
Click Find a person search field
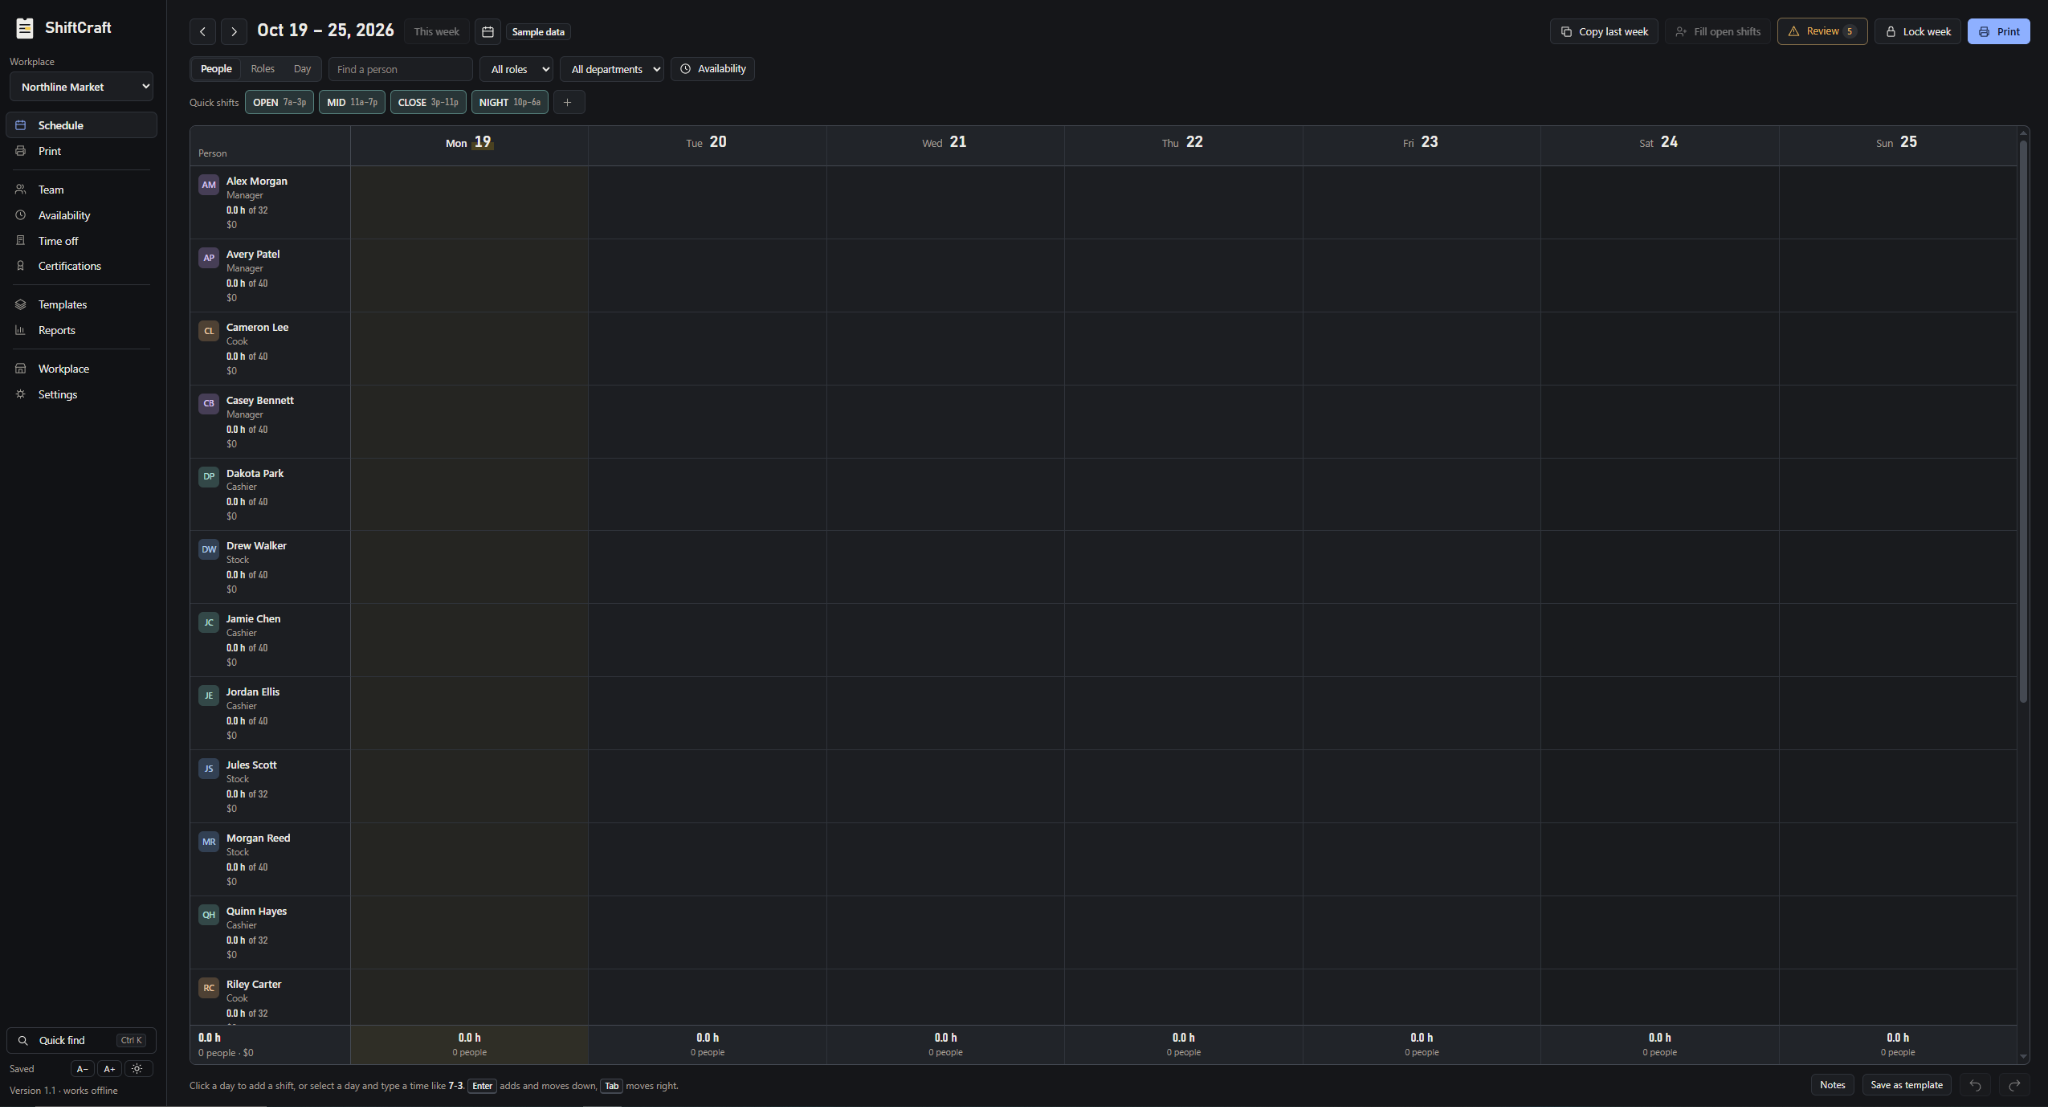[400, 69]
